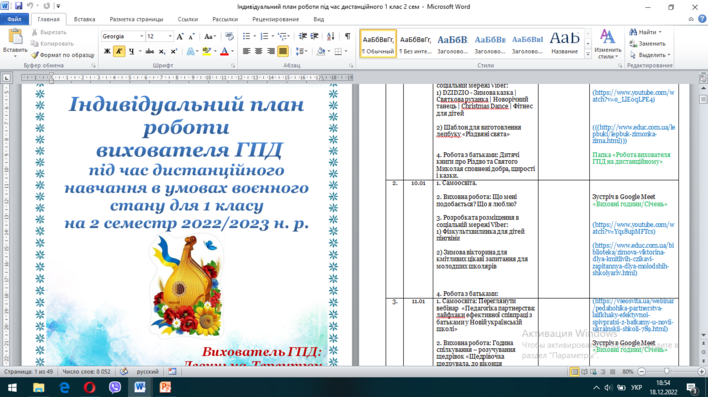Toggle superscript formatting
Viewport: 708px width, 397px height.
pos(173,51)
